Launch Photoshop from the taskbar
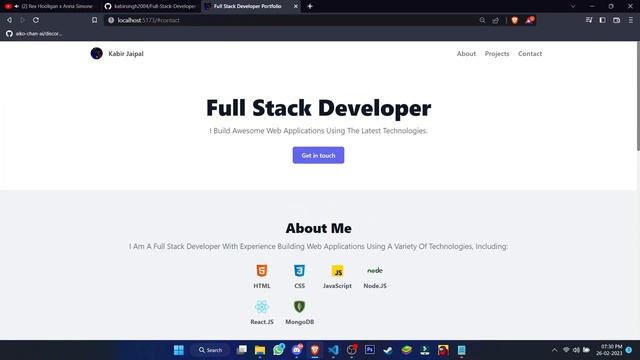 tap(370, 350)
